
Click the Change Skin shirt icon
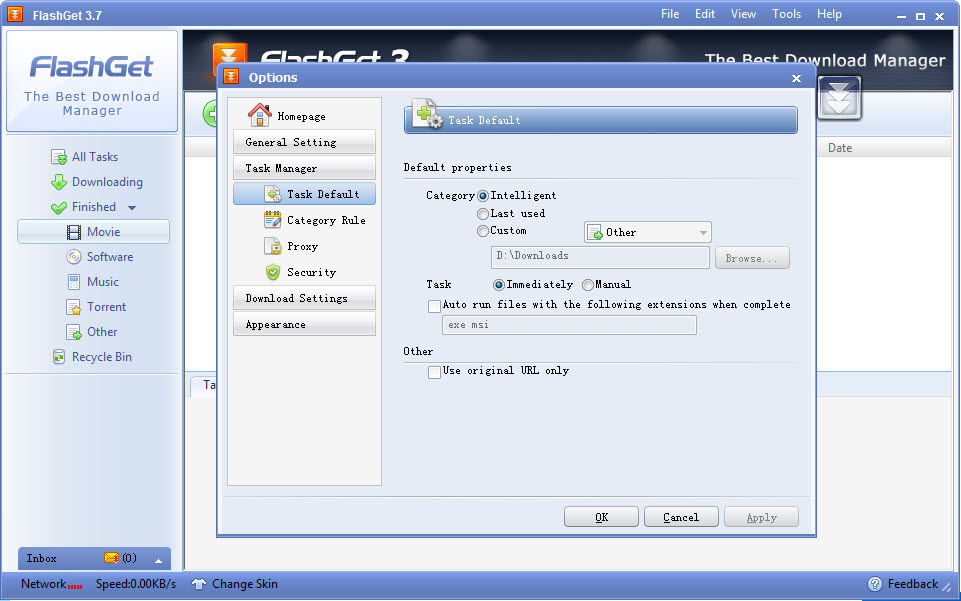point(199,584)
